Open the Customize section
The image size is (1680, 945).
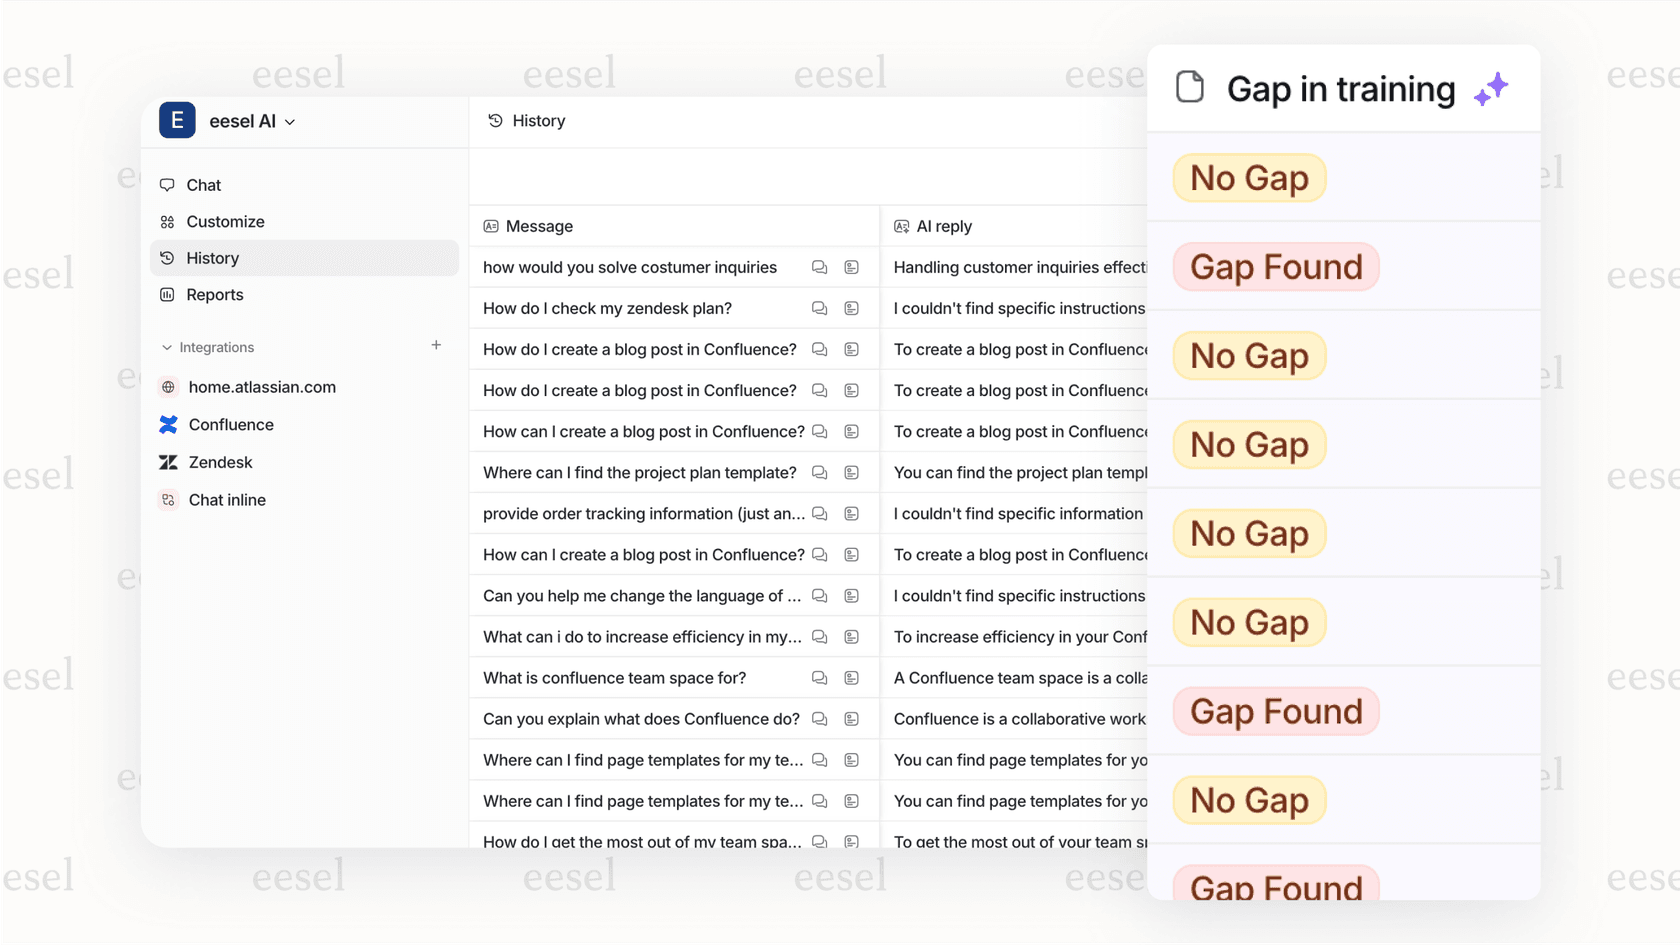pyautogui.click(x=225, y=221)
